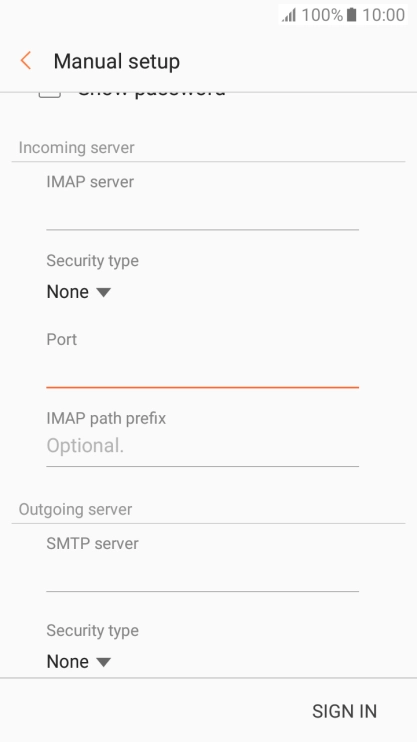Screen dimensions: 417x742
Task: Toggle the partially hidden Show password checkbox
Action: pos(50,94)
